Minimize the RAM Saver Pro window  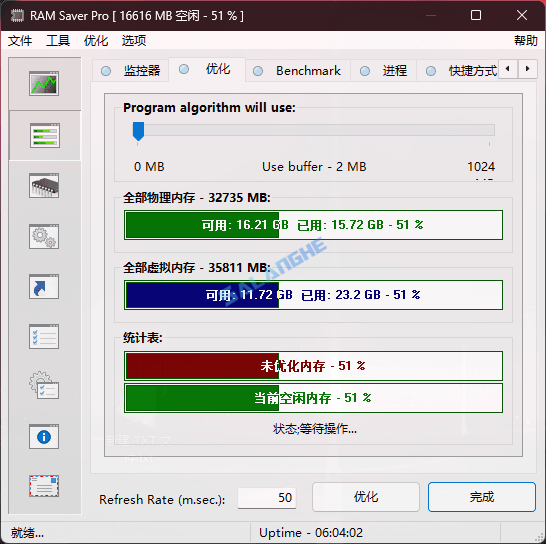(x=431, y=15)
